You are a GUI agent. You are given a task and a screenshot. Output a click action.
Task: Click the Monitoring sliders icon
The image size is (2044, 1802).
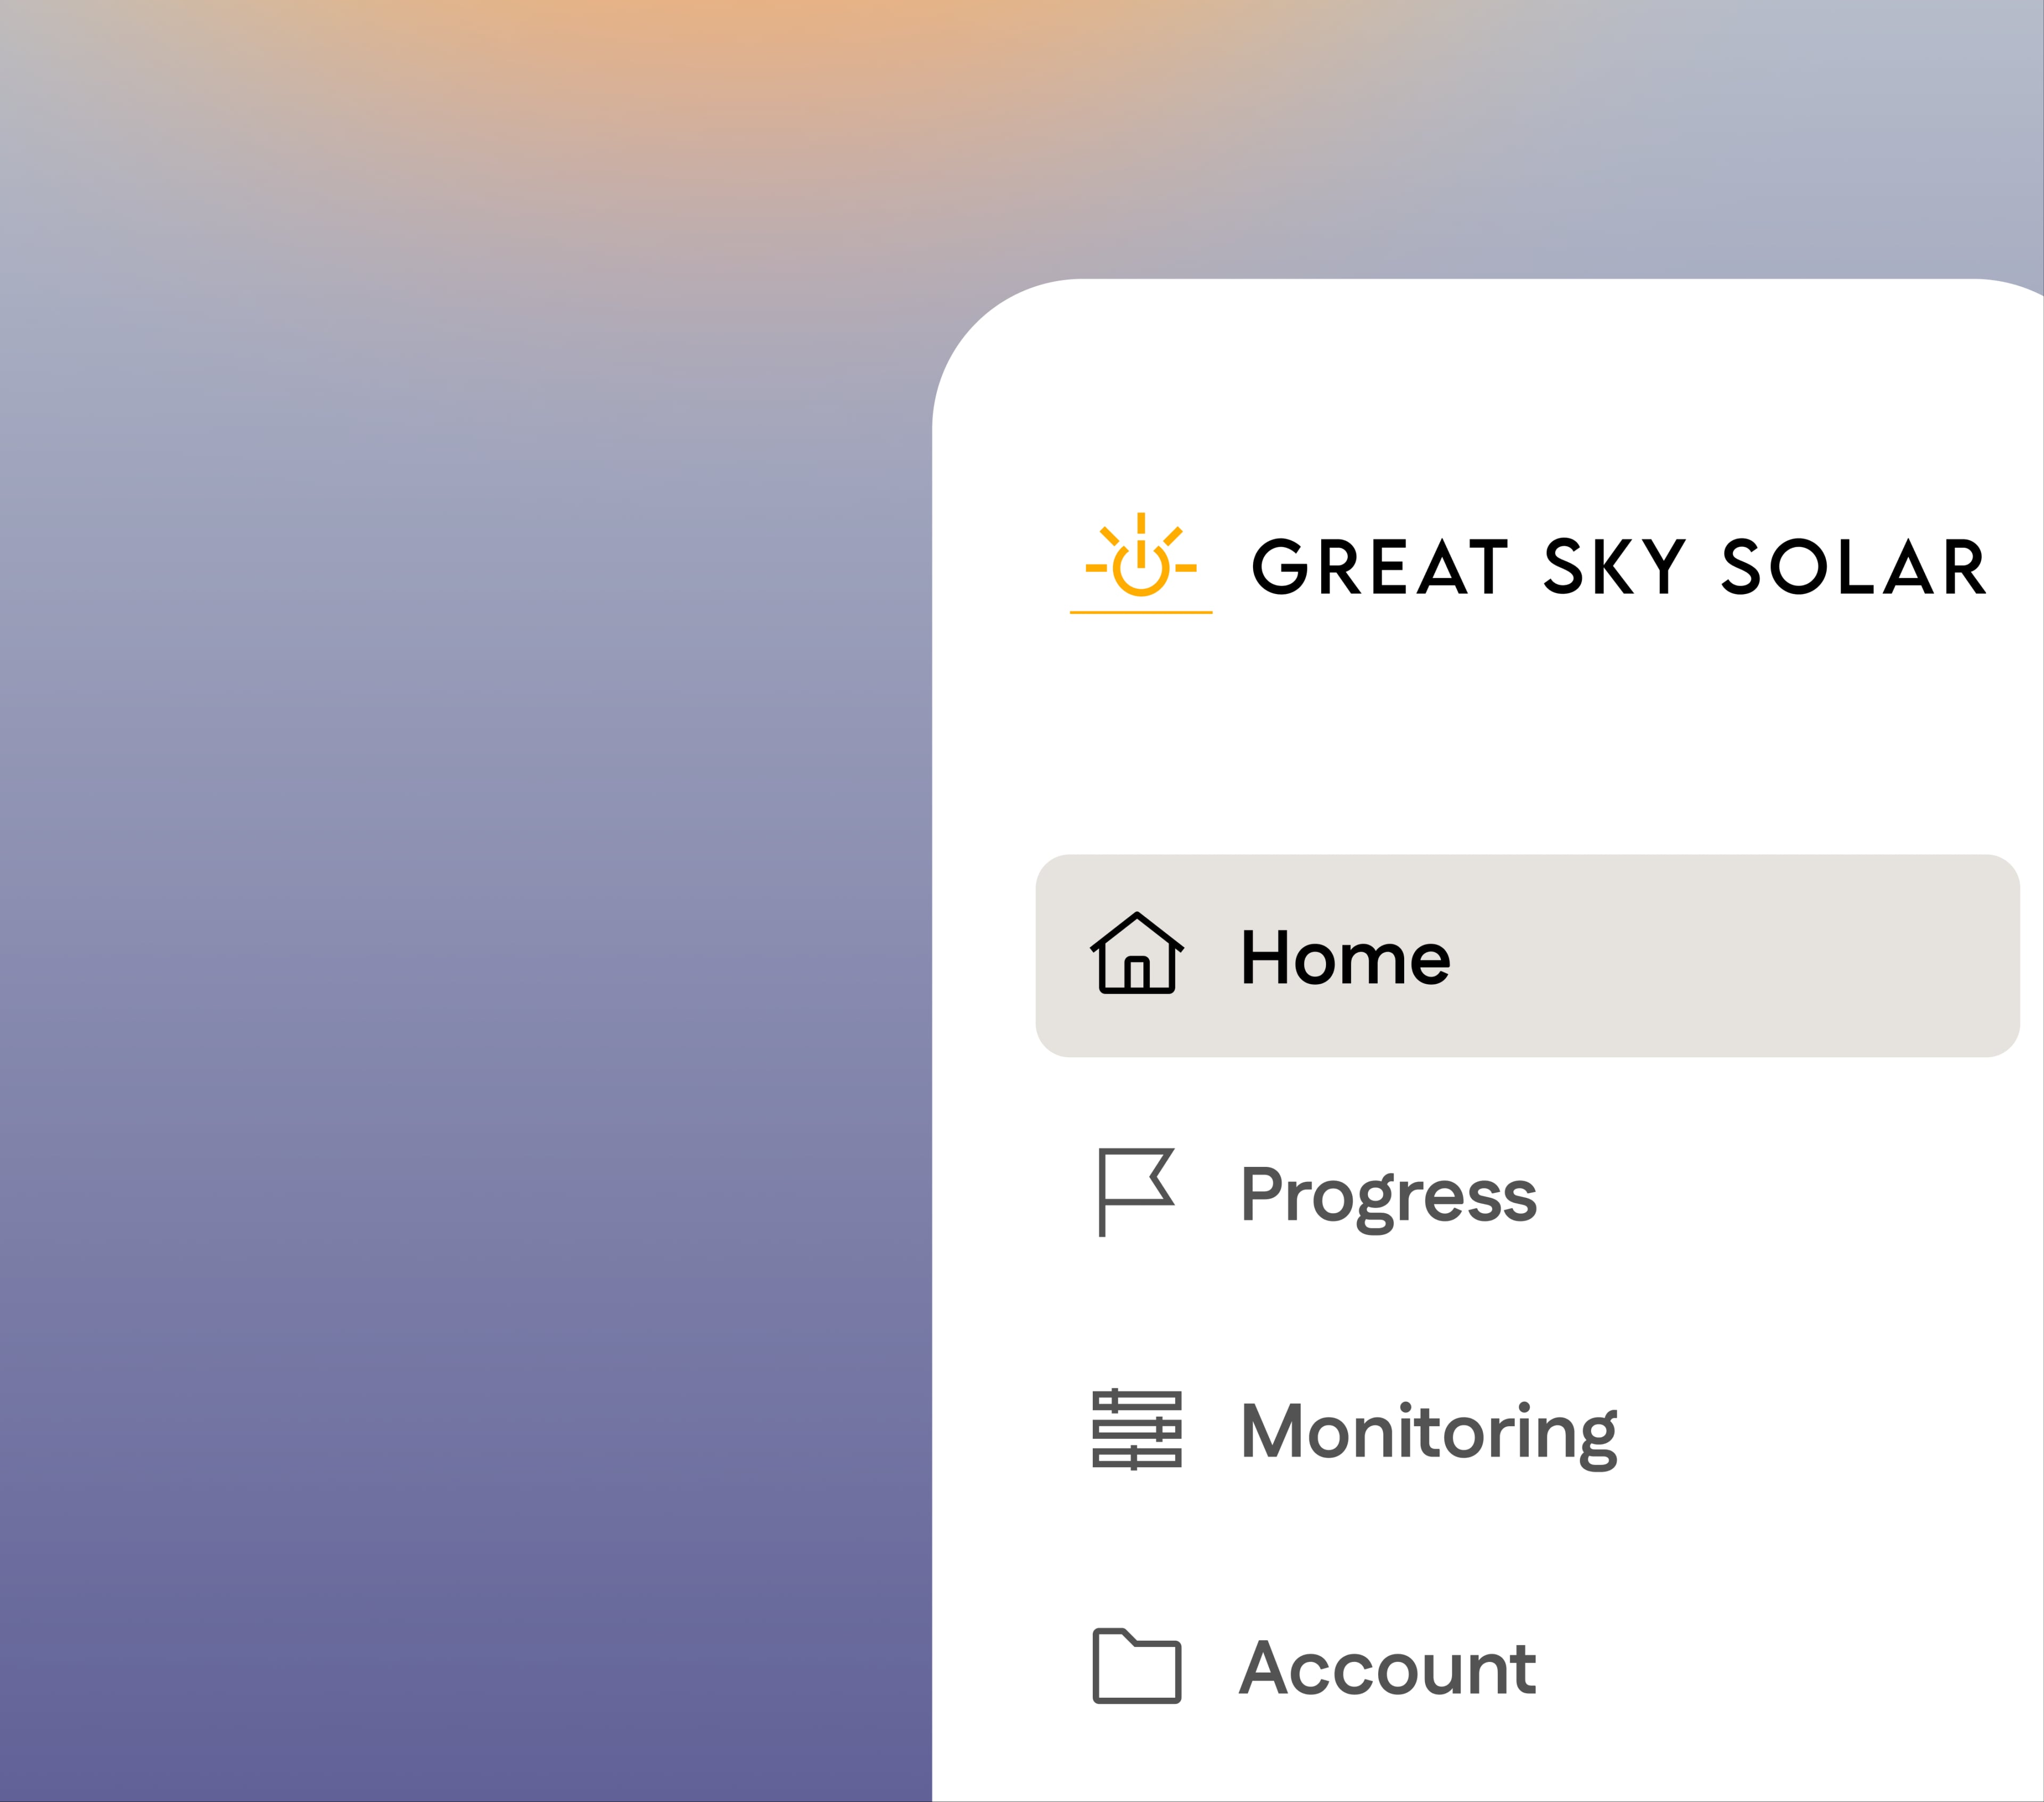pyautogui.click(x=1136, y=1429)
